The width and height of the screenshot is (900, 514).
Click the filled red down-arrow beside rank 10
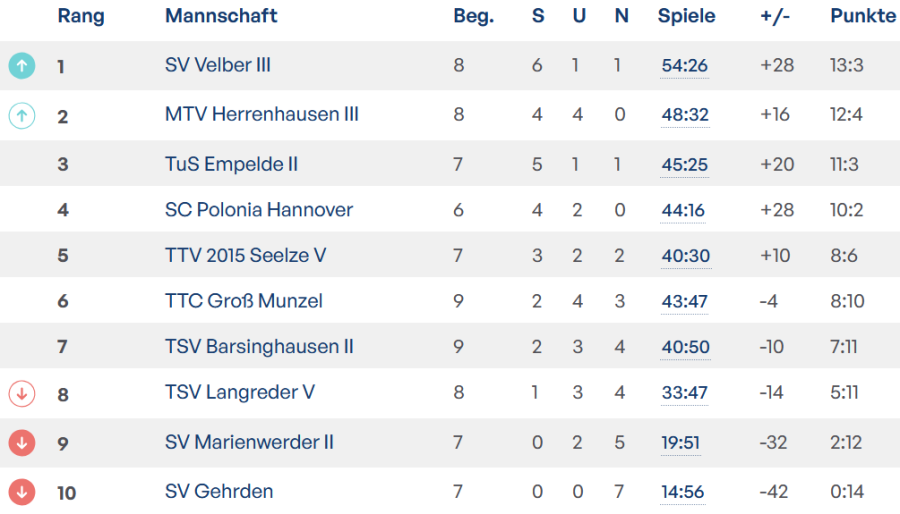point(22,492)
